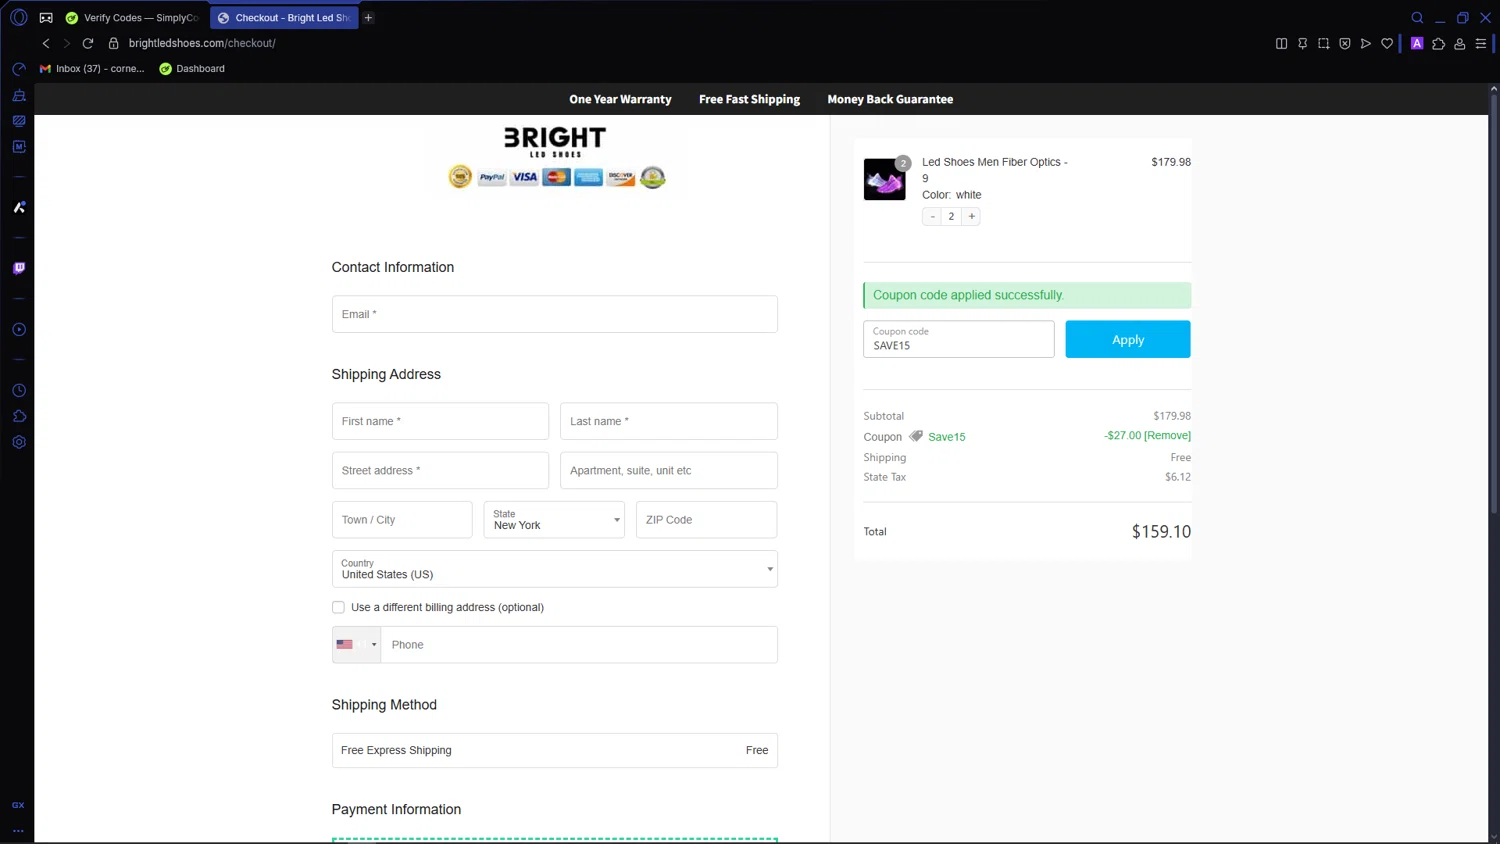Focus the Street address field

(440, 470)
